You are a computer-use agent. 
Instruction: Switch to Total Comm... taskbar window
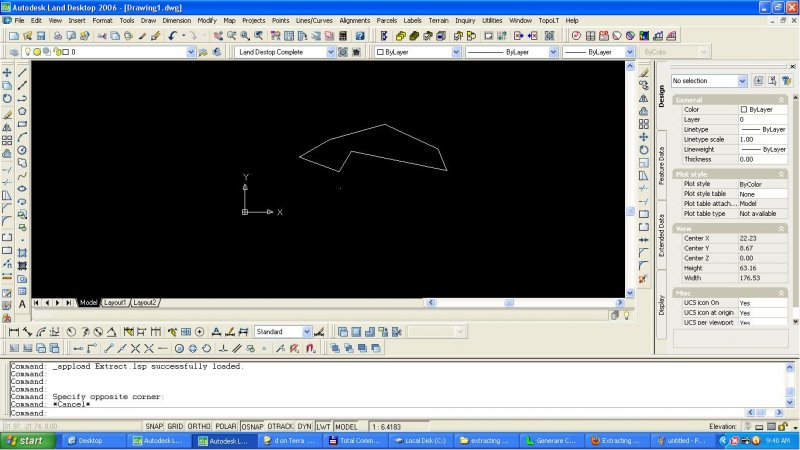click(x=355, y=441)
